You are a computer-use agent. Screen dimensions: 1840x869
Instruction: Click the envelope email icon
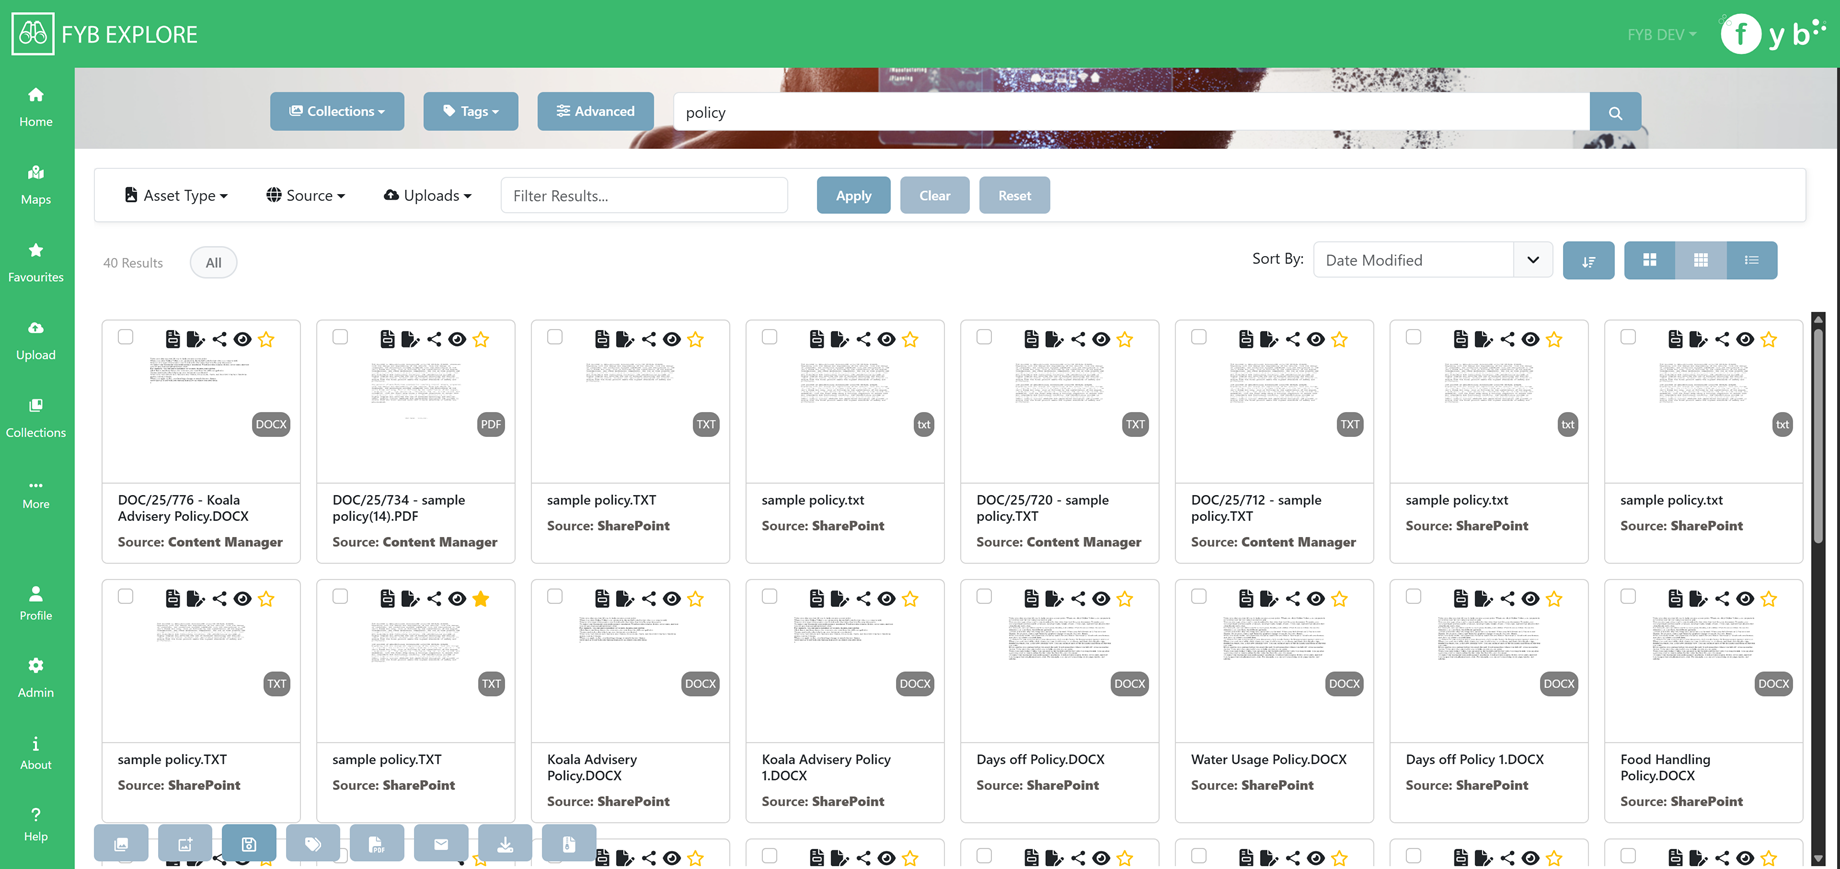coord(441,844)
